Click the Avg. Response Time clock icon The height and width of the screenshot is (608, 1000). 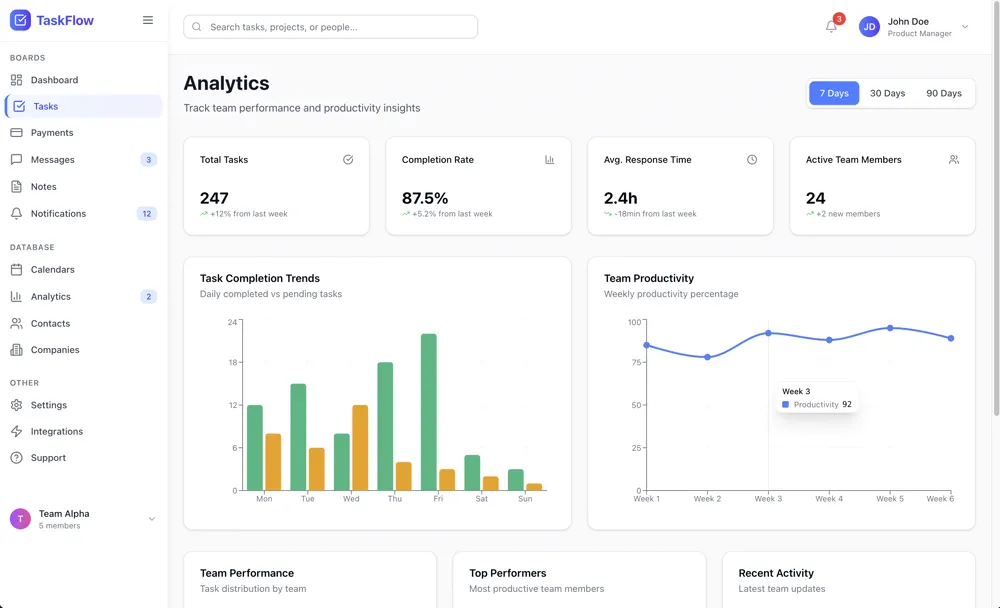[752, 160]
